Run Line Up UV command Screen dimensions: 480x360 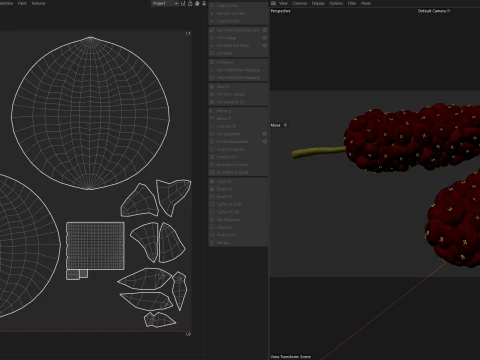click(x=238, y=126)
